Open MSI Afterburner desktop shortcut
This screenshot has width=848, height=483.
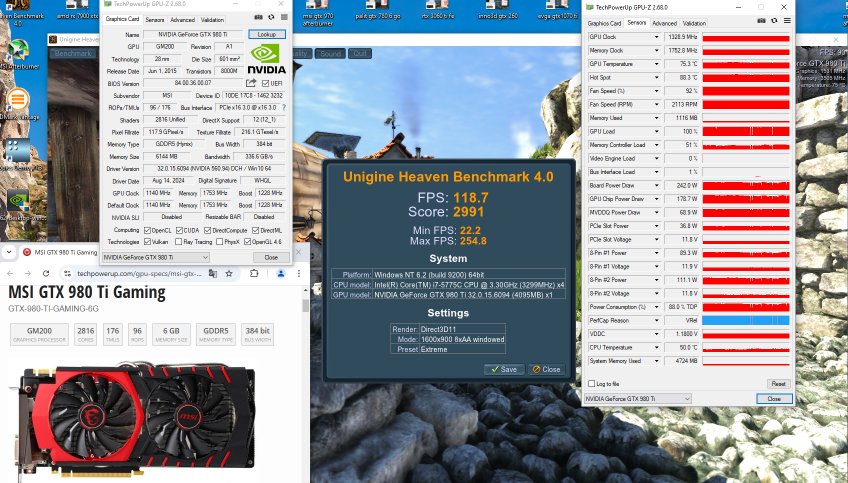pos(18,54)
